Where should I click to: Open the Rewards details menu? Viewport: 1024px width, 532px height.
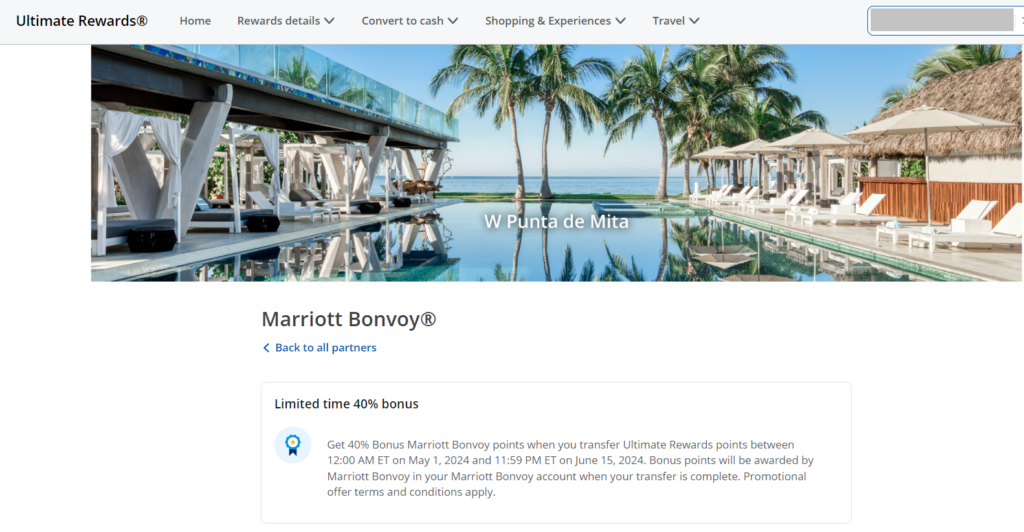click(285, 21)
